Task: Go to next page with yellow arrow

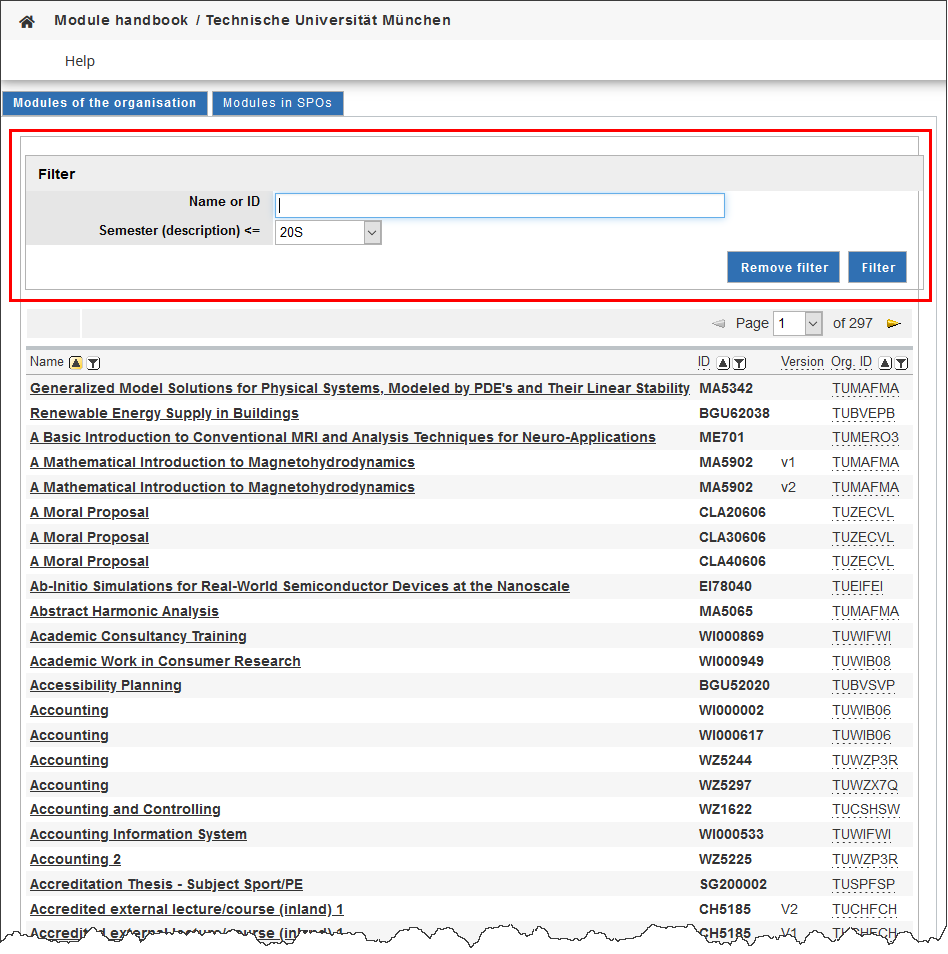Action: tap(893, 324)
